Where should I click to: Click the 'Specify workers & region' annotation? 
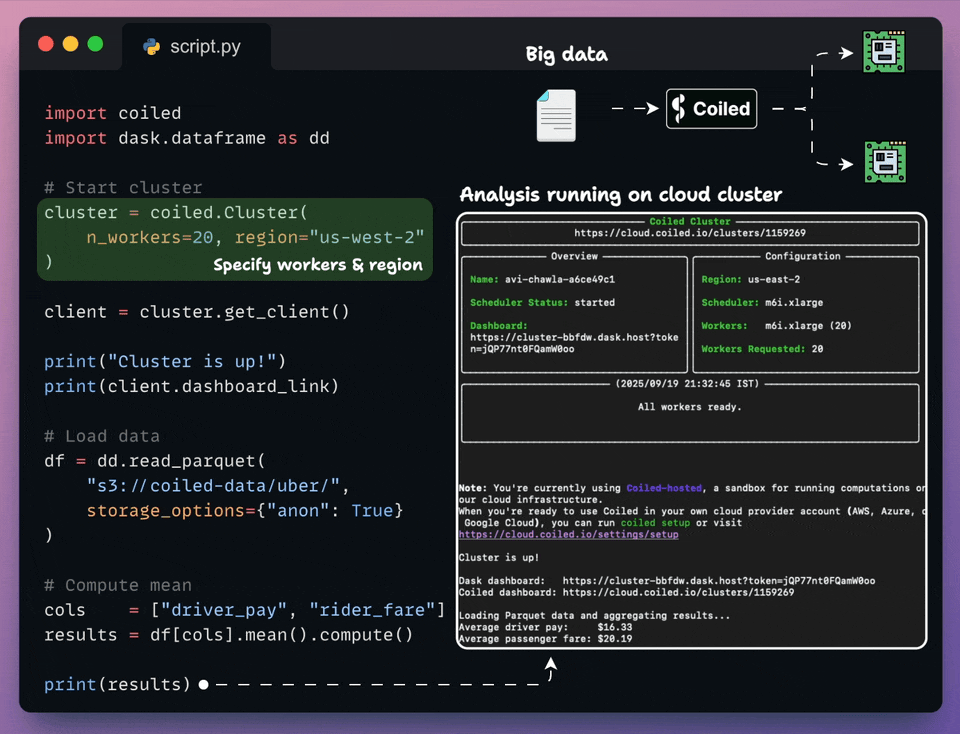tap(318, 264)
